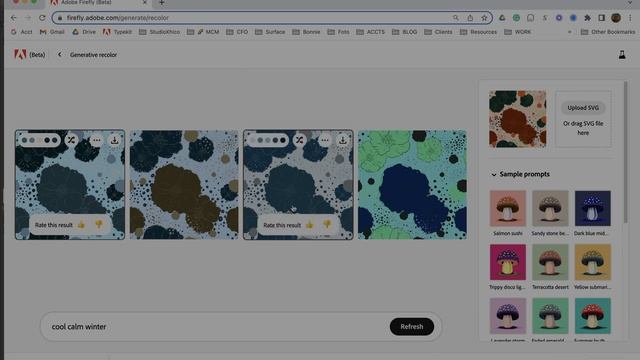This screenshot has width=640, height=360.
Task: Open the Drive bookmark
Action: click(x=84, y=32)
